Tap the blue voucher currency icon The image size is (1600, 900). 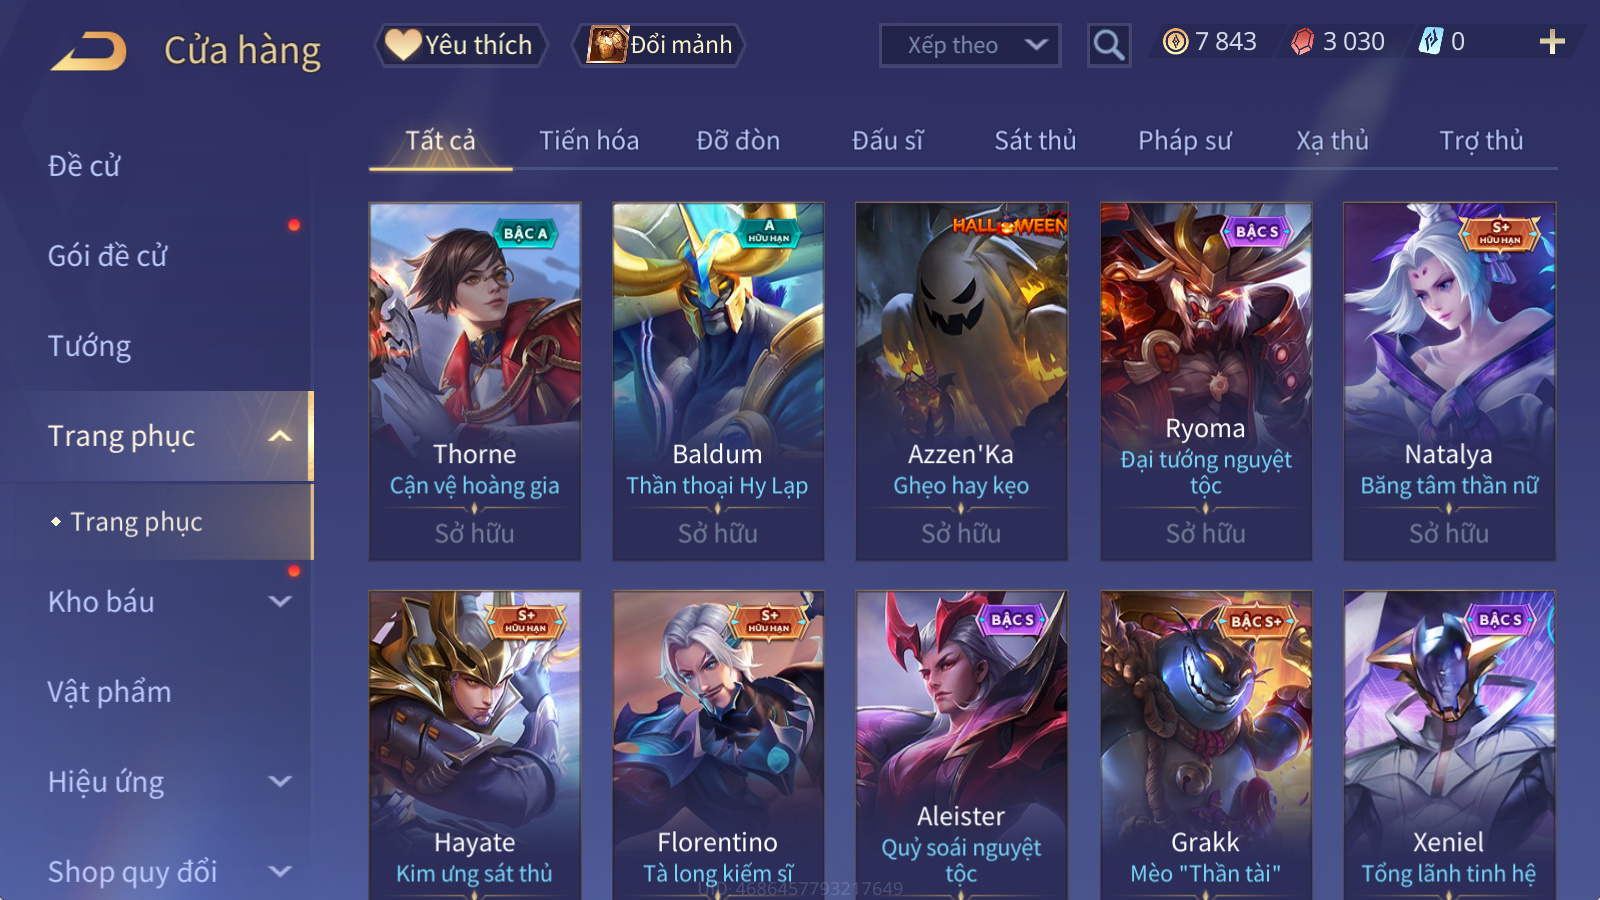click(1431, 41)
